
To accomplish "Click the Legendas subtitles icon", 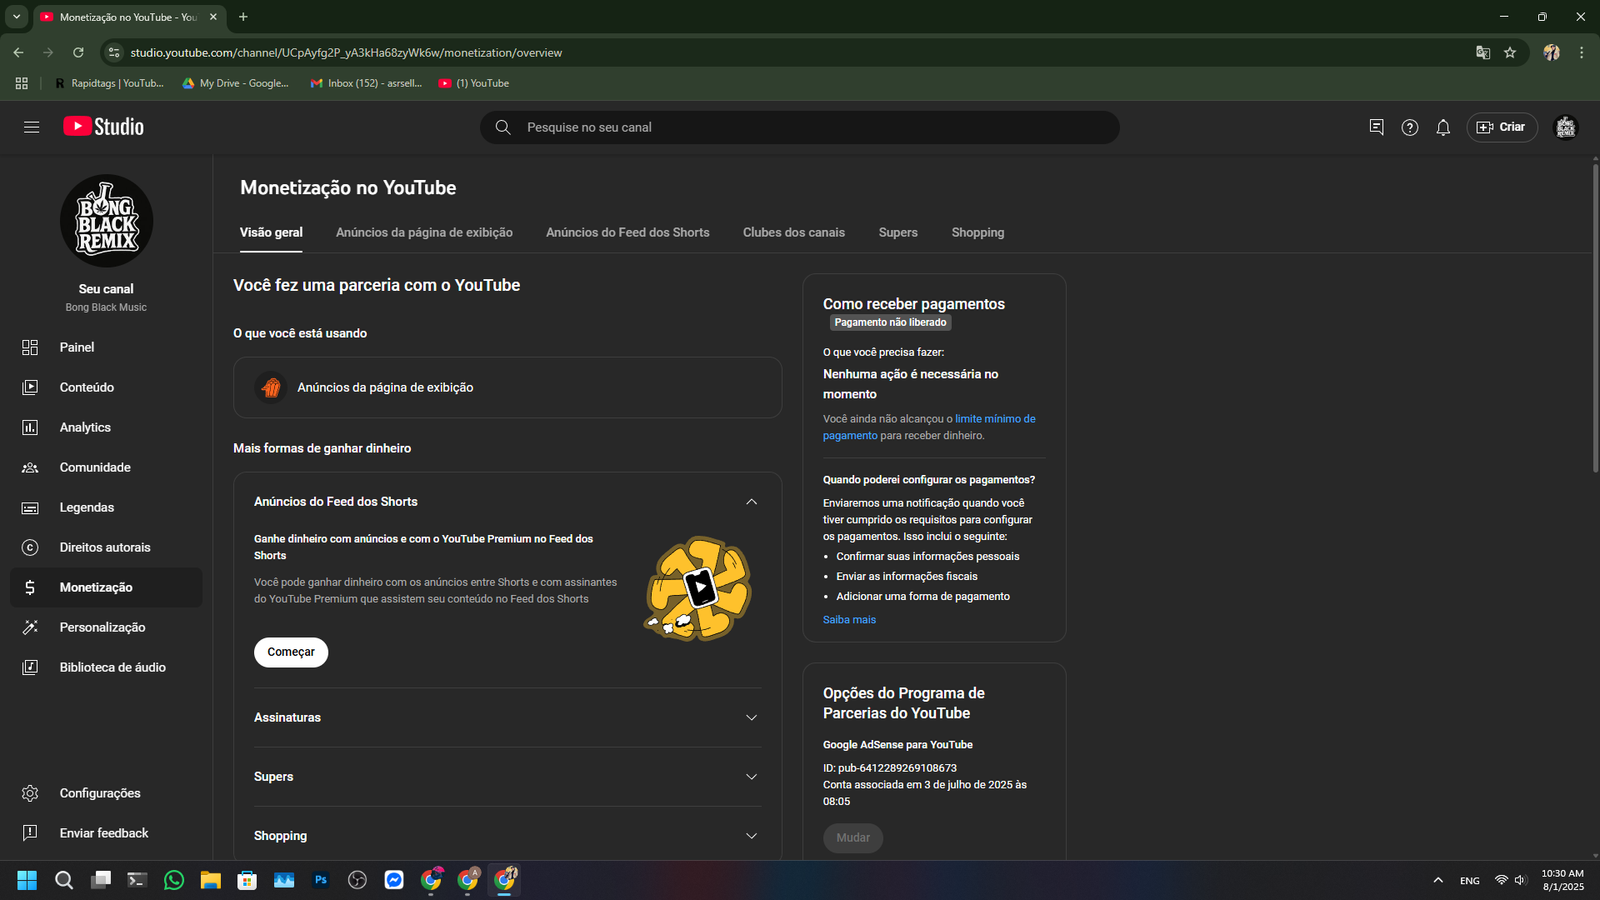I will tap(30, 507).
